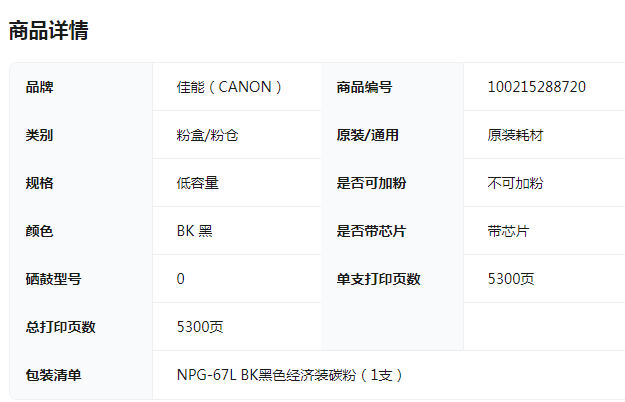Click the 单支打印页数 label
The height and width of the screenshot is (402, 625).
point(379,279)
